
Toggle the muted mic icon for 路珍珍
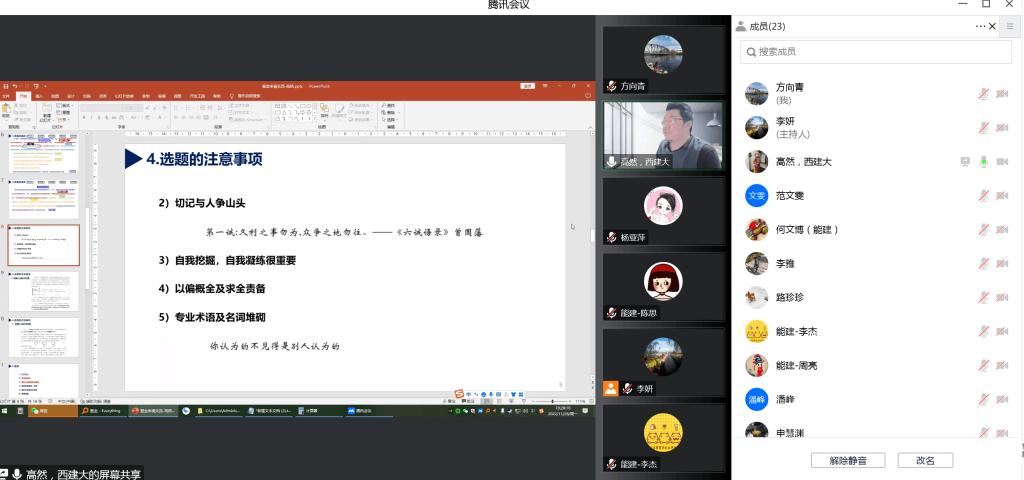pos(984,297)
